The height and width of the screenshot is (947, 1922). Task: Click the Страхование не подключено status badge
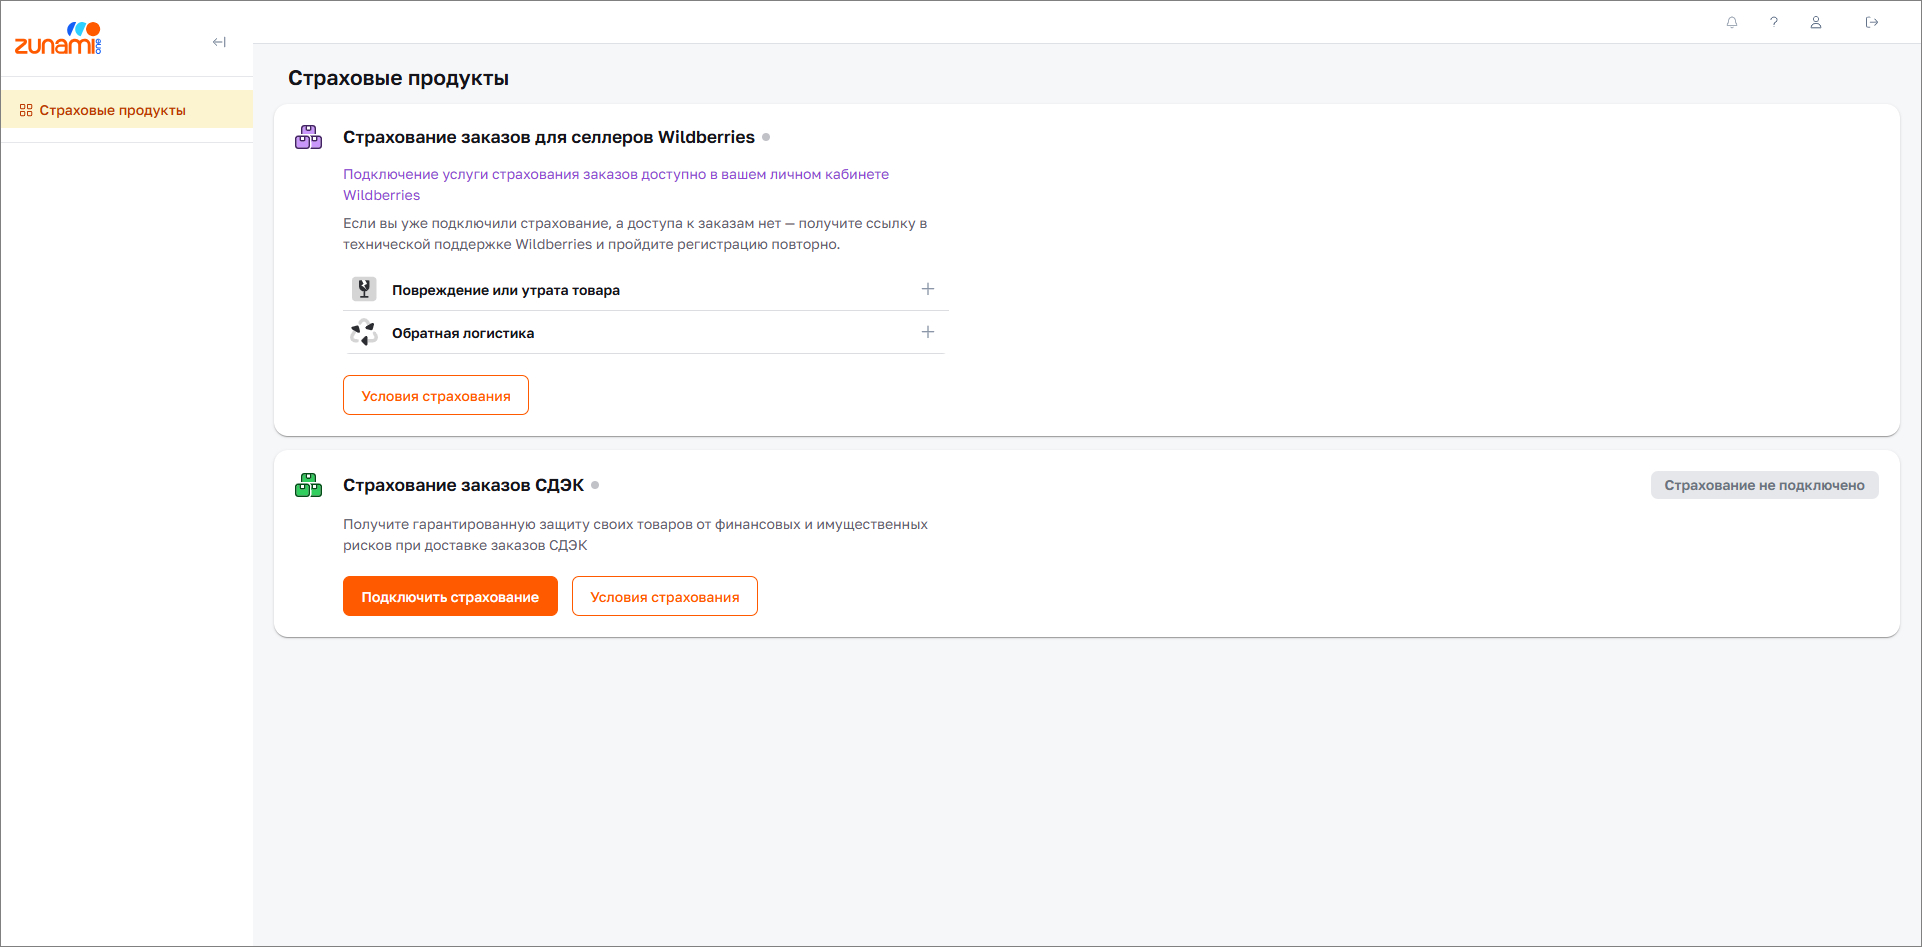[x=1764, y=485]
